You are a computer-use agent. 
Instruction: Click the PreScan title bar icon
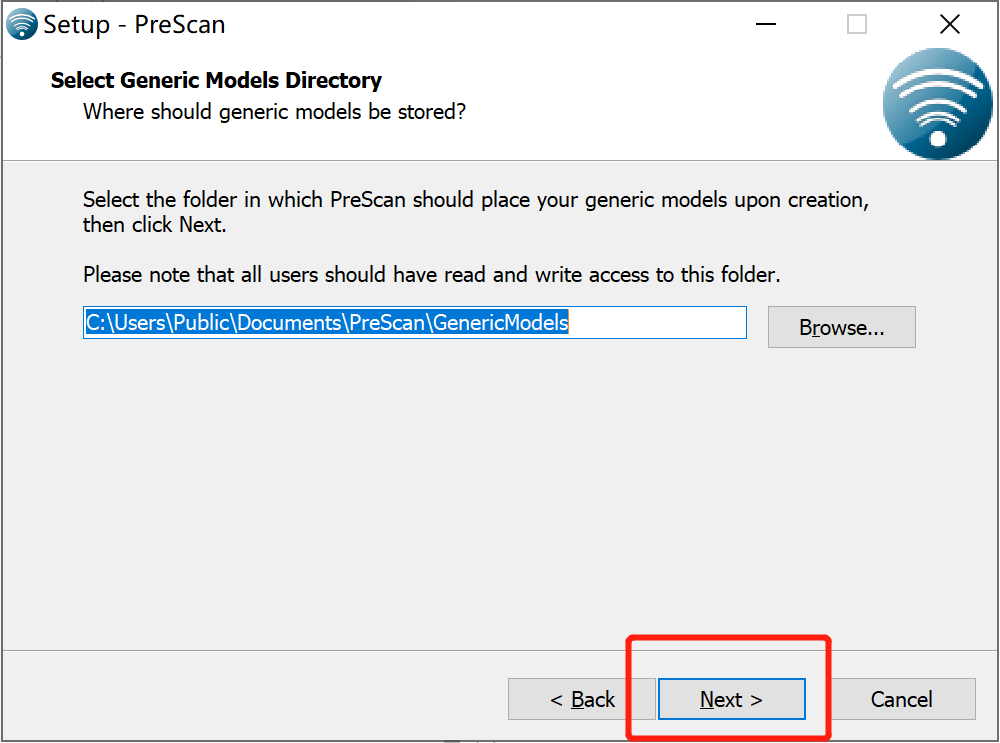pyautogui.click(x=22, y=24)
